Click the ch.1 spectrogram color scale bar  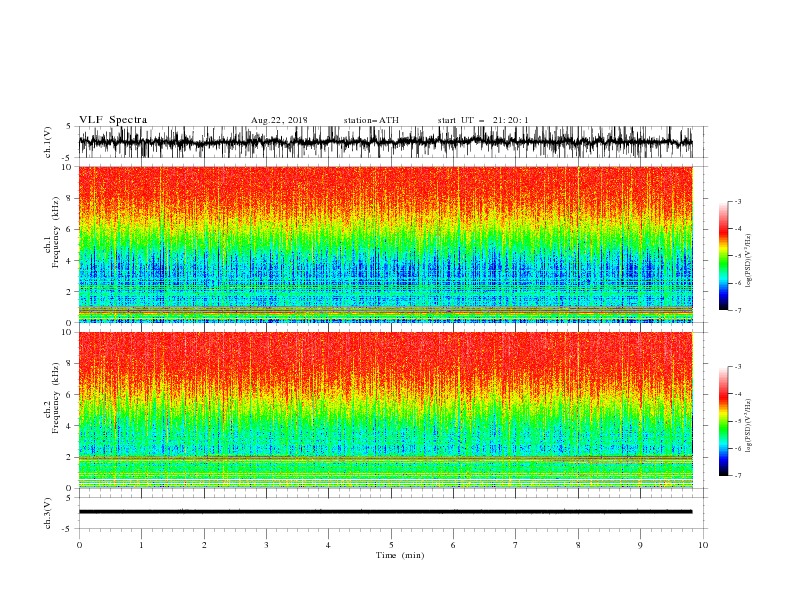[723, 256]
